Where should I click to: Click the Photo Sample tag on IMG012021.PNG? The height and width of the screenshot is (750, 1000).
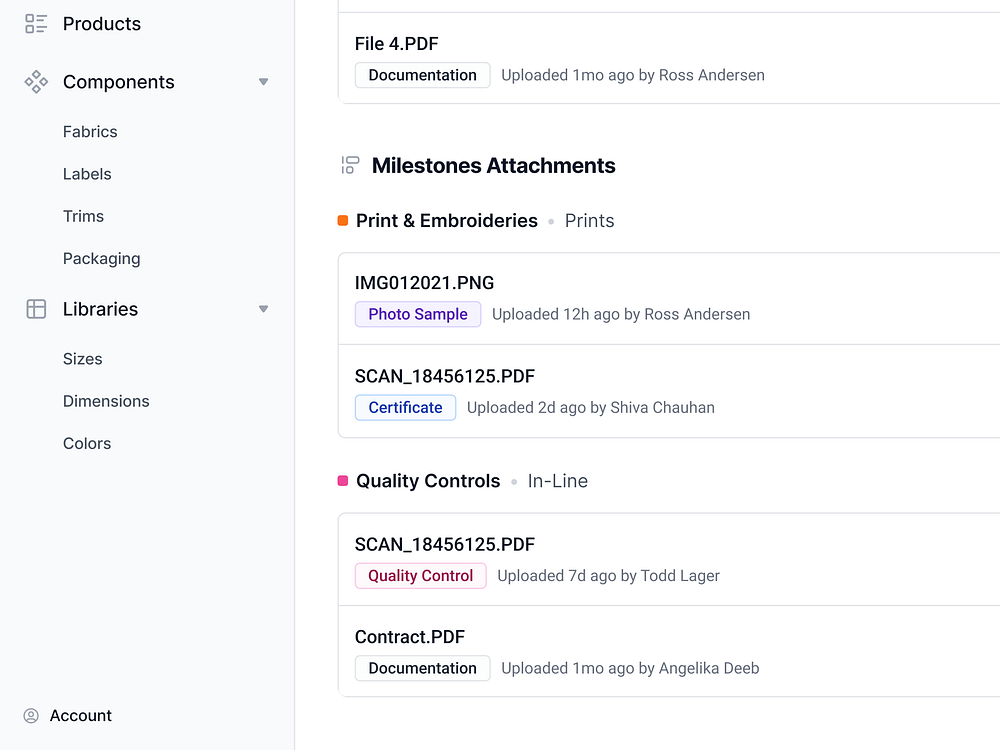418,314
